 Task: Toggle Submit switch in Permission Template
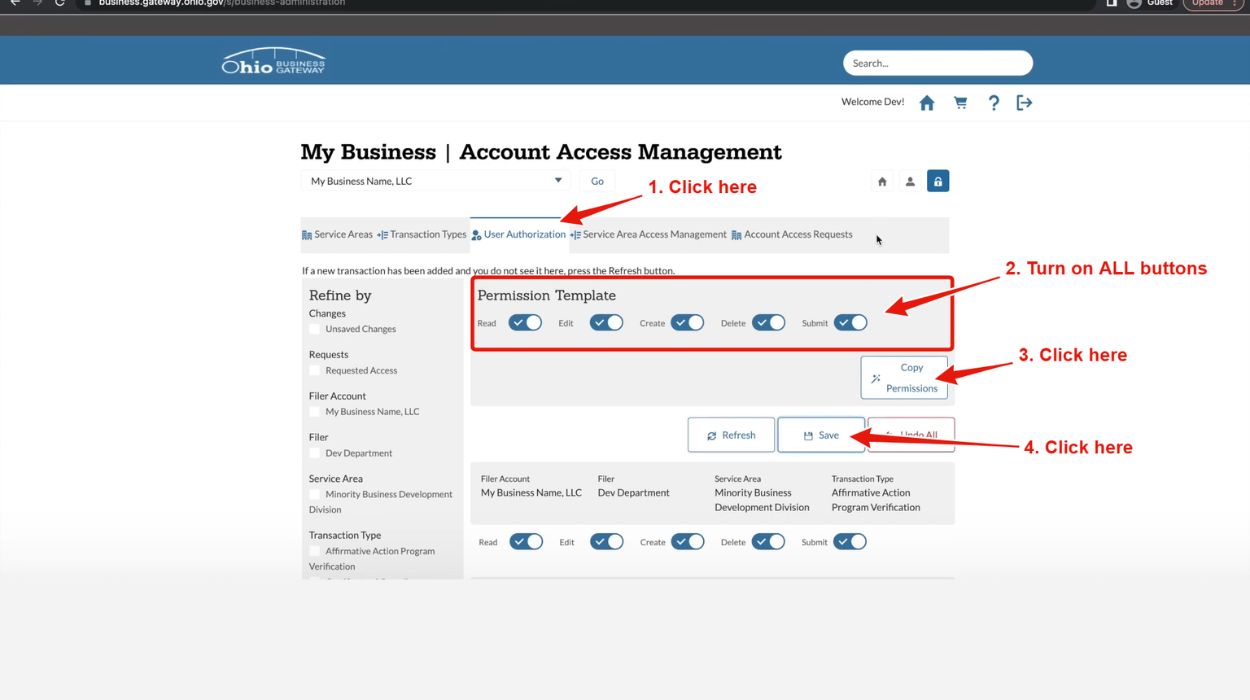pyautogui.click(x=850, y=323)
